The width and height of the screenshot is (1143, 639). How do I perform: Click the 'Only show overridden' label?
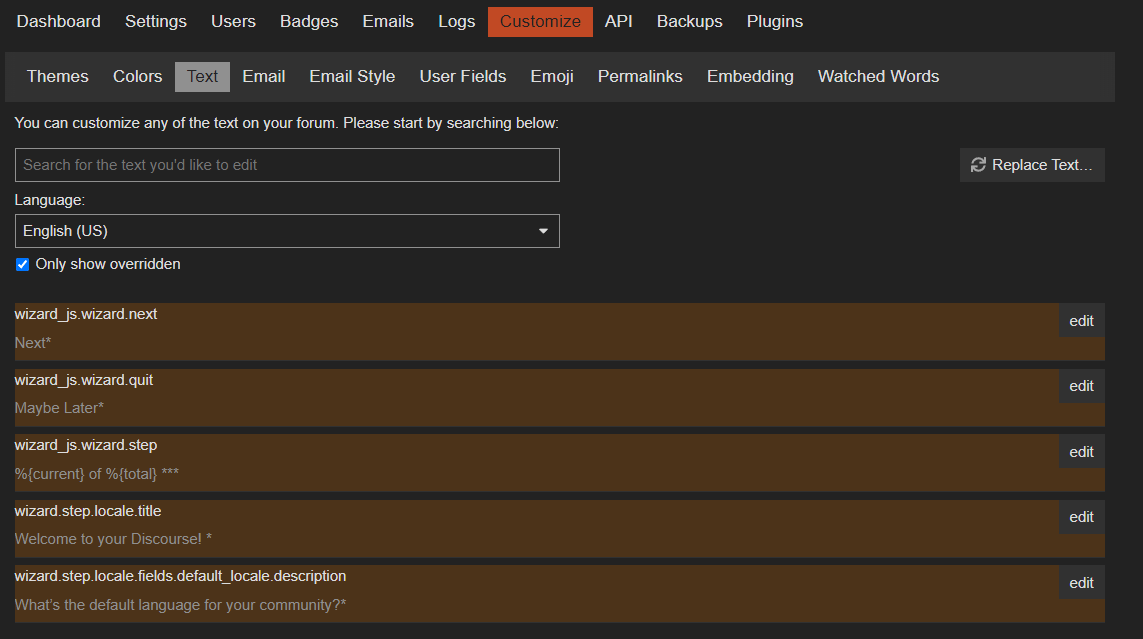(108, 264)
